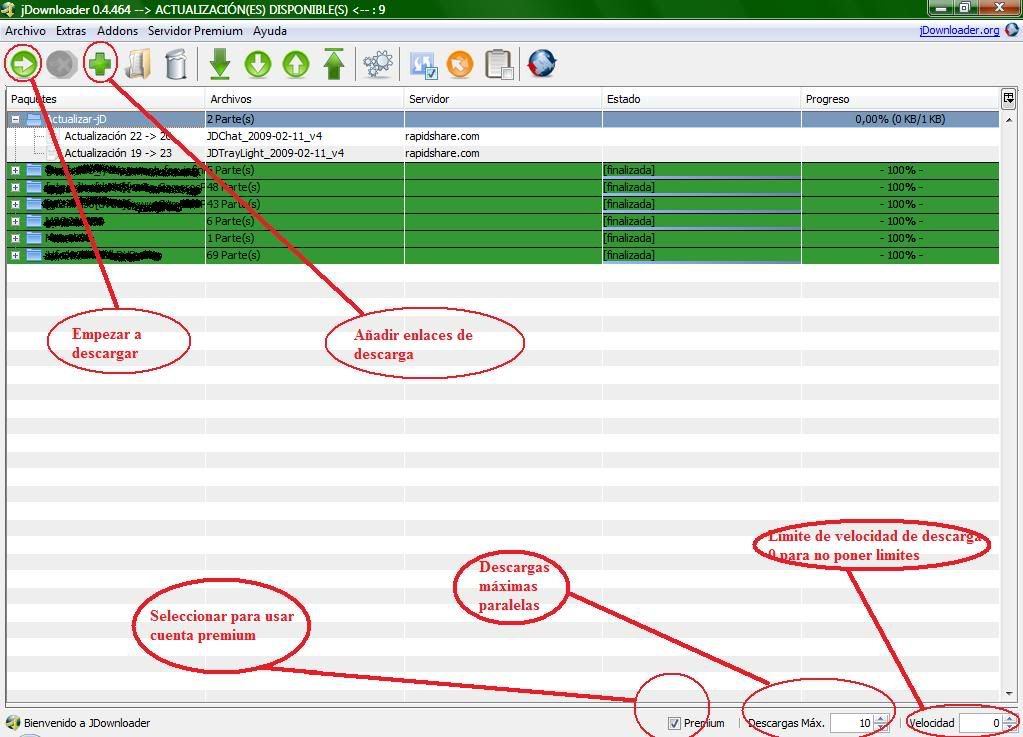
Task: Open the Addons menu
Action: pos(117,31)
